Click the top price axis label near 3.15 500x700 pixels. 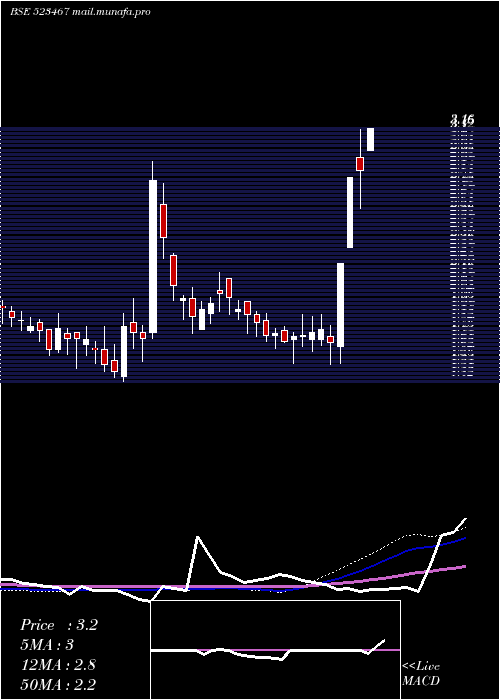tap(462, 120)
